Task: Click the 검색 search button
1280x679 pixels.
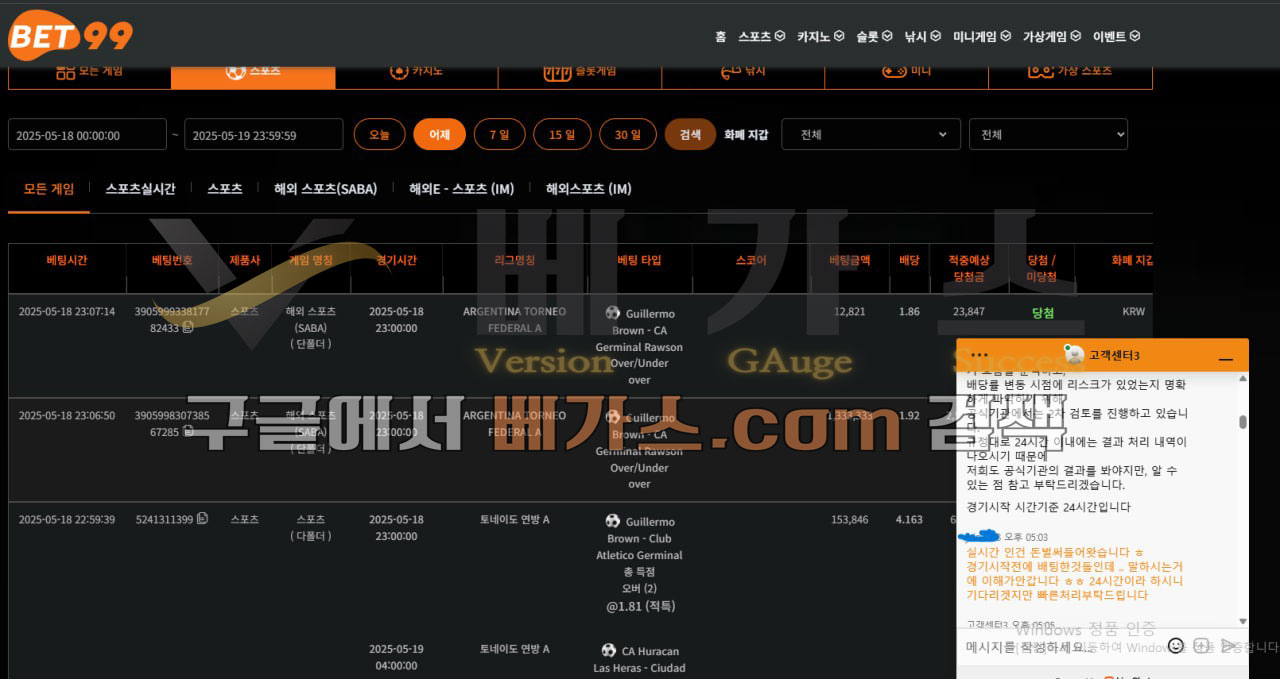Action: tap(690, 134)
